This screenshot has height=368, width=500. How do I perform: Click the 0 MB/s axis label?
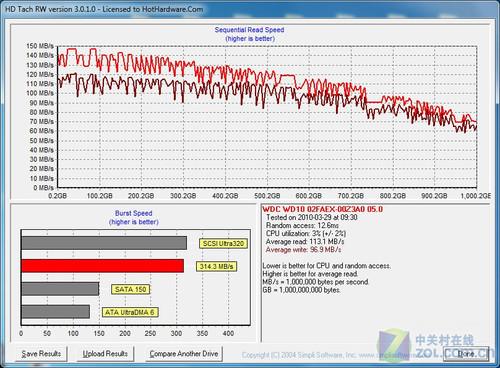click(43, 188)
